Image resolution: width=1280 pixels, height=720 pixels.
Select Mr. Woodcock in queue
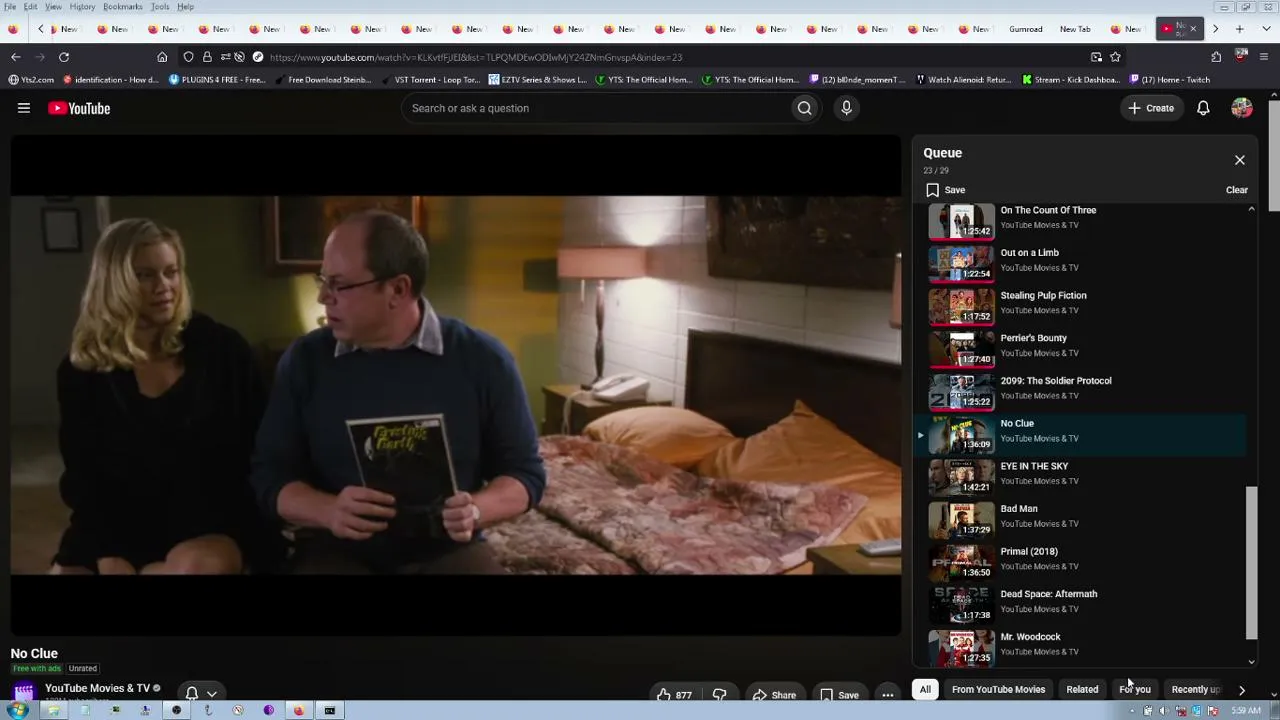(x=1080, y=648)
